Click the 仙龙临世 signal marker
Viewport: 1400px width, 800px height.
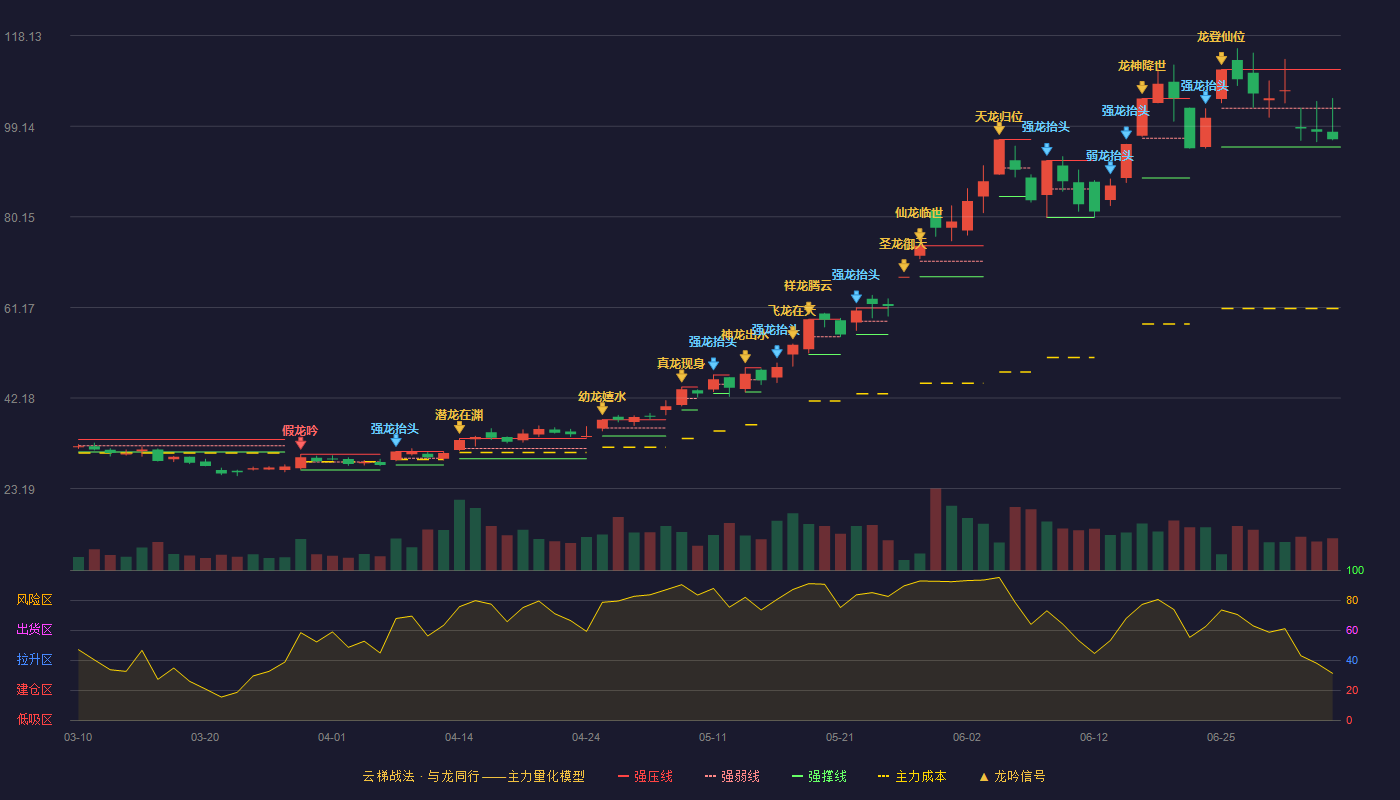click(919, 235)
